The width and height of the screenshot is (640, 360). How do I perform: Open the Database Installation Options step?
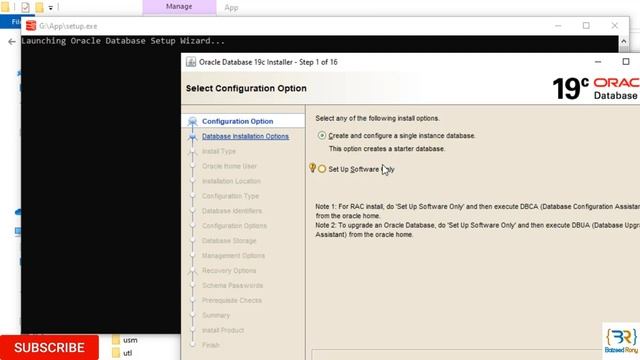[245, 136]
